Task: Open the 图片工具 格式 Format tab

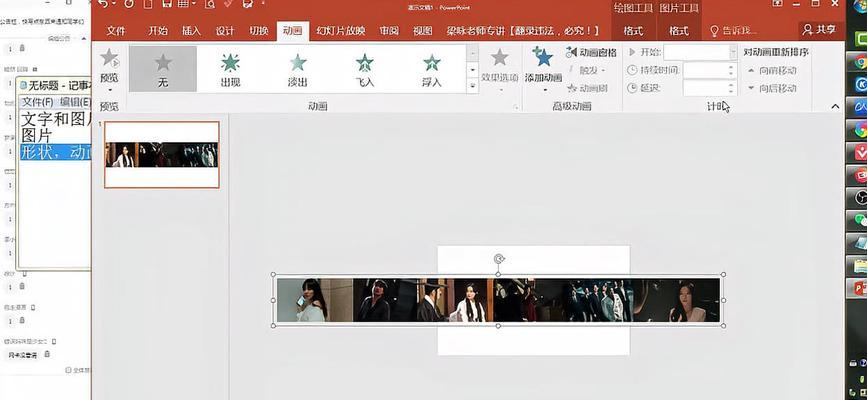Action: [x=679, y=31]
